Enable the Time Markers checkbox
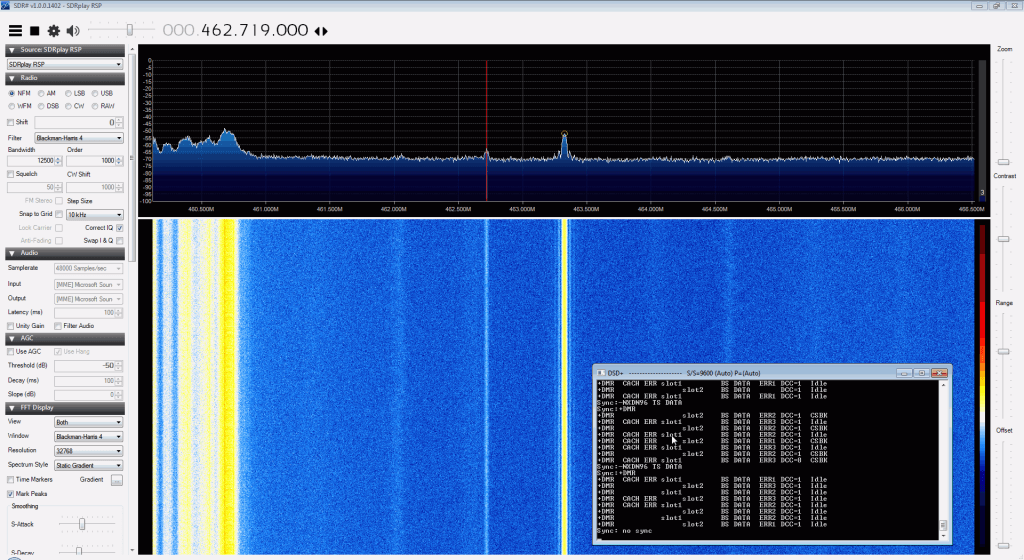This screenshot has width=1024, height=560. tap(10, 480)
